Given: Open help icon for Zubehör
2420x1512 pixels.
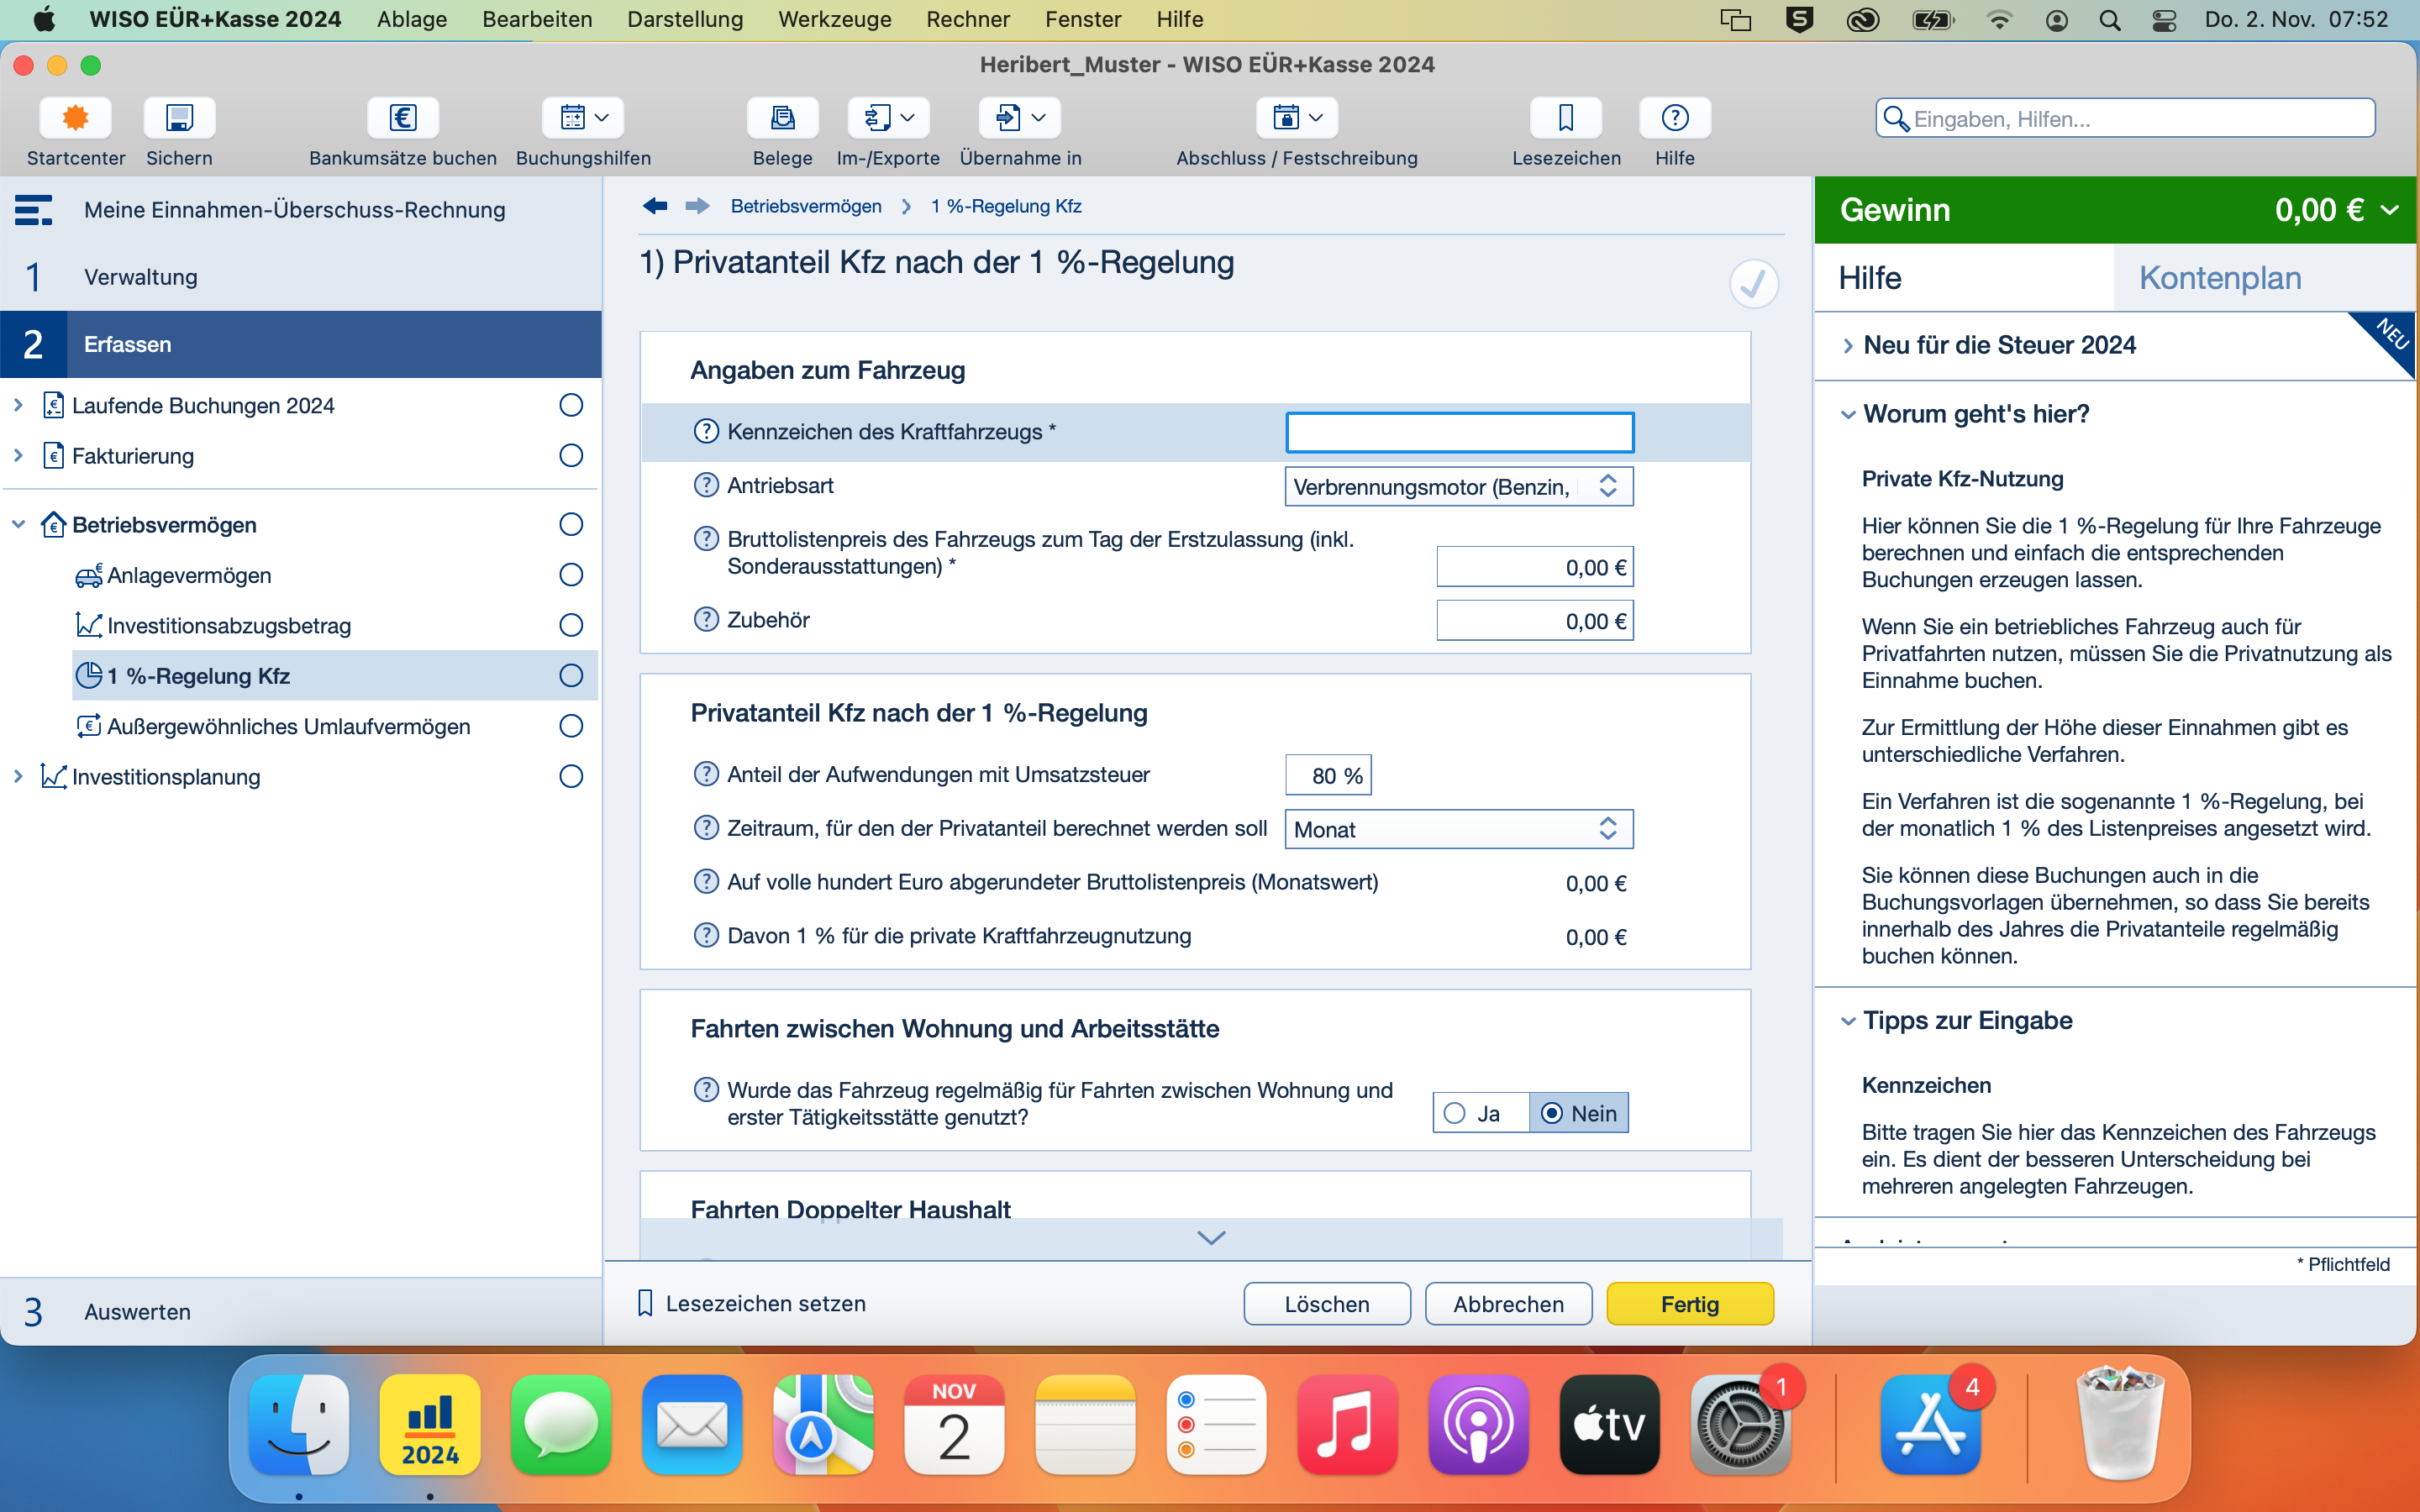Looking at the screenshot, I should click(x=706, y=619).
